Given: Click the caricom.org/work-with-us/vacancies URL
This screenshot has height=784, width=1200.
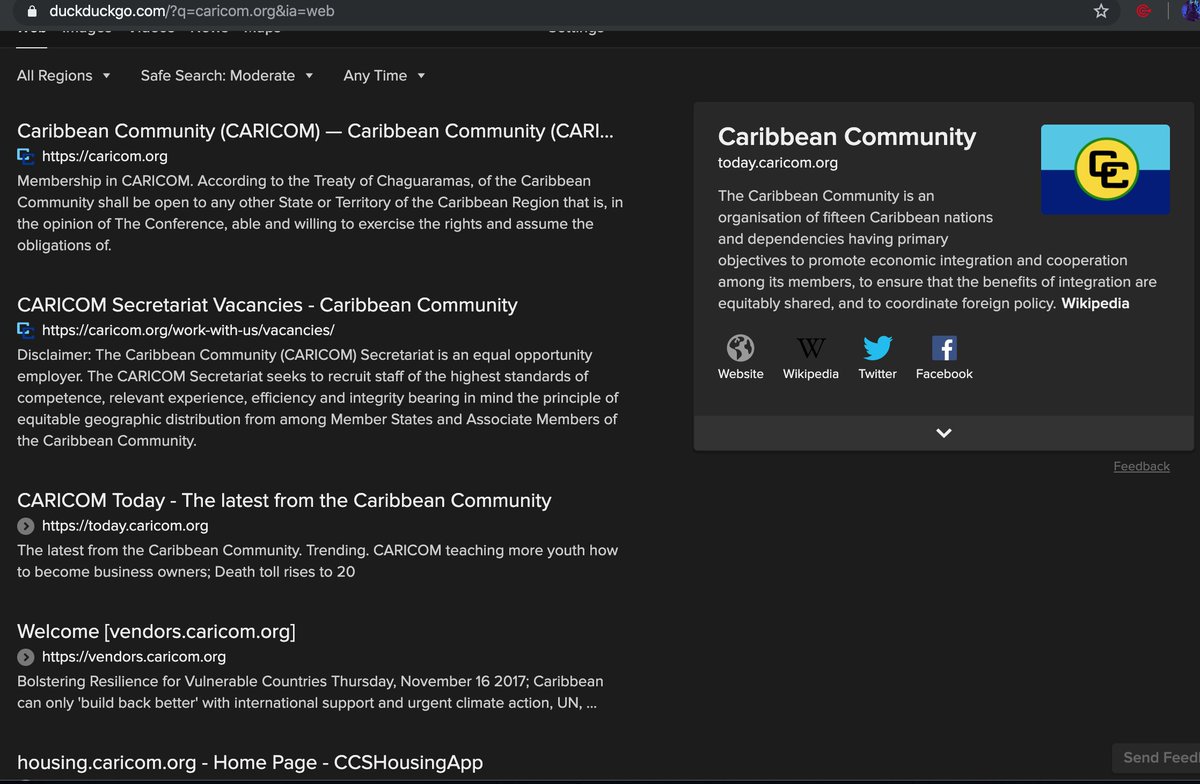Looking at the screenshot, I should 188,330.
